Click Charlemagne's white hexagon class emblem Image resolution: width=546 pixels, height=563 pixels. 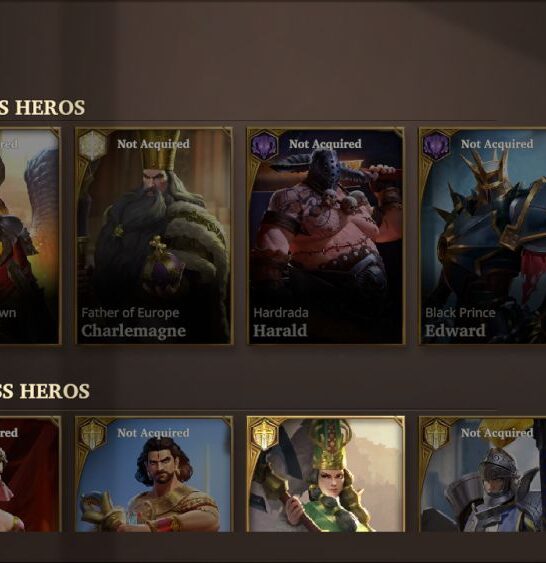[x=93, y=145]
